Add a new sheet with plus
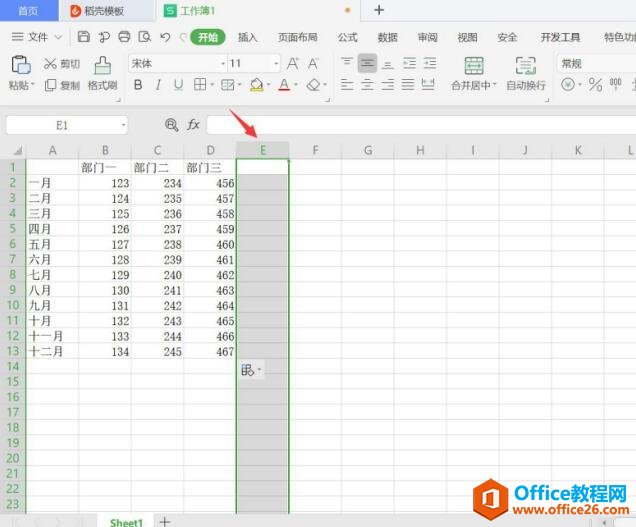 (x=164, y=521)
